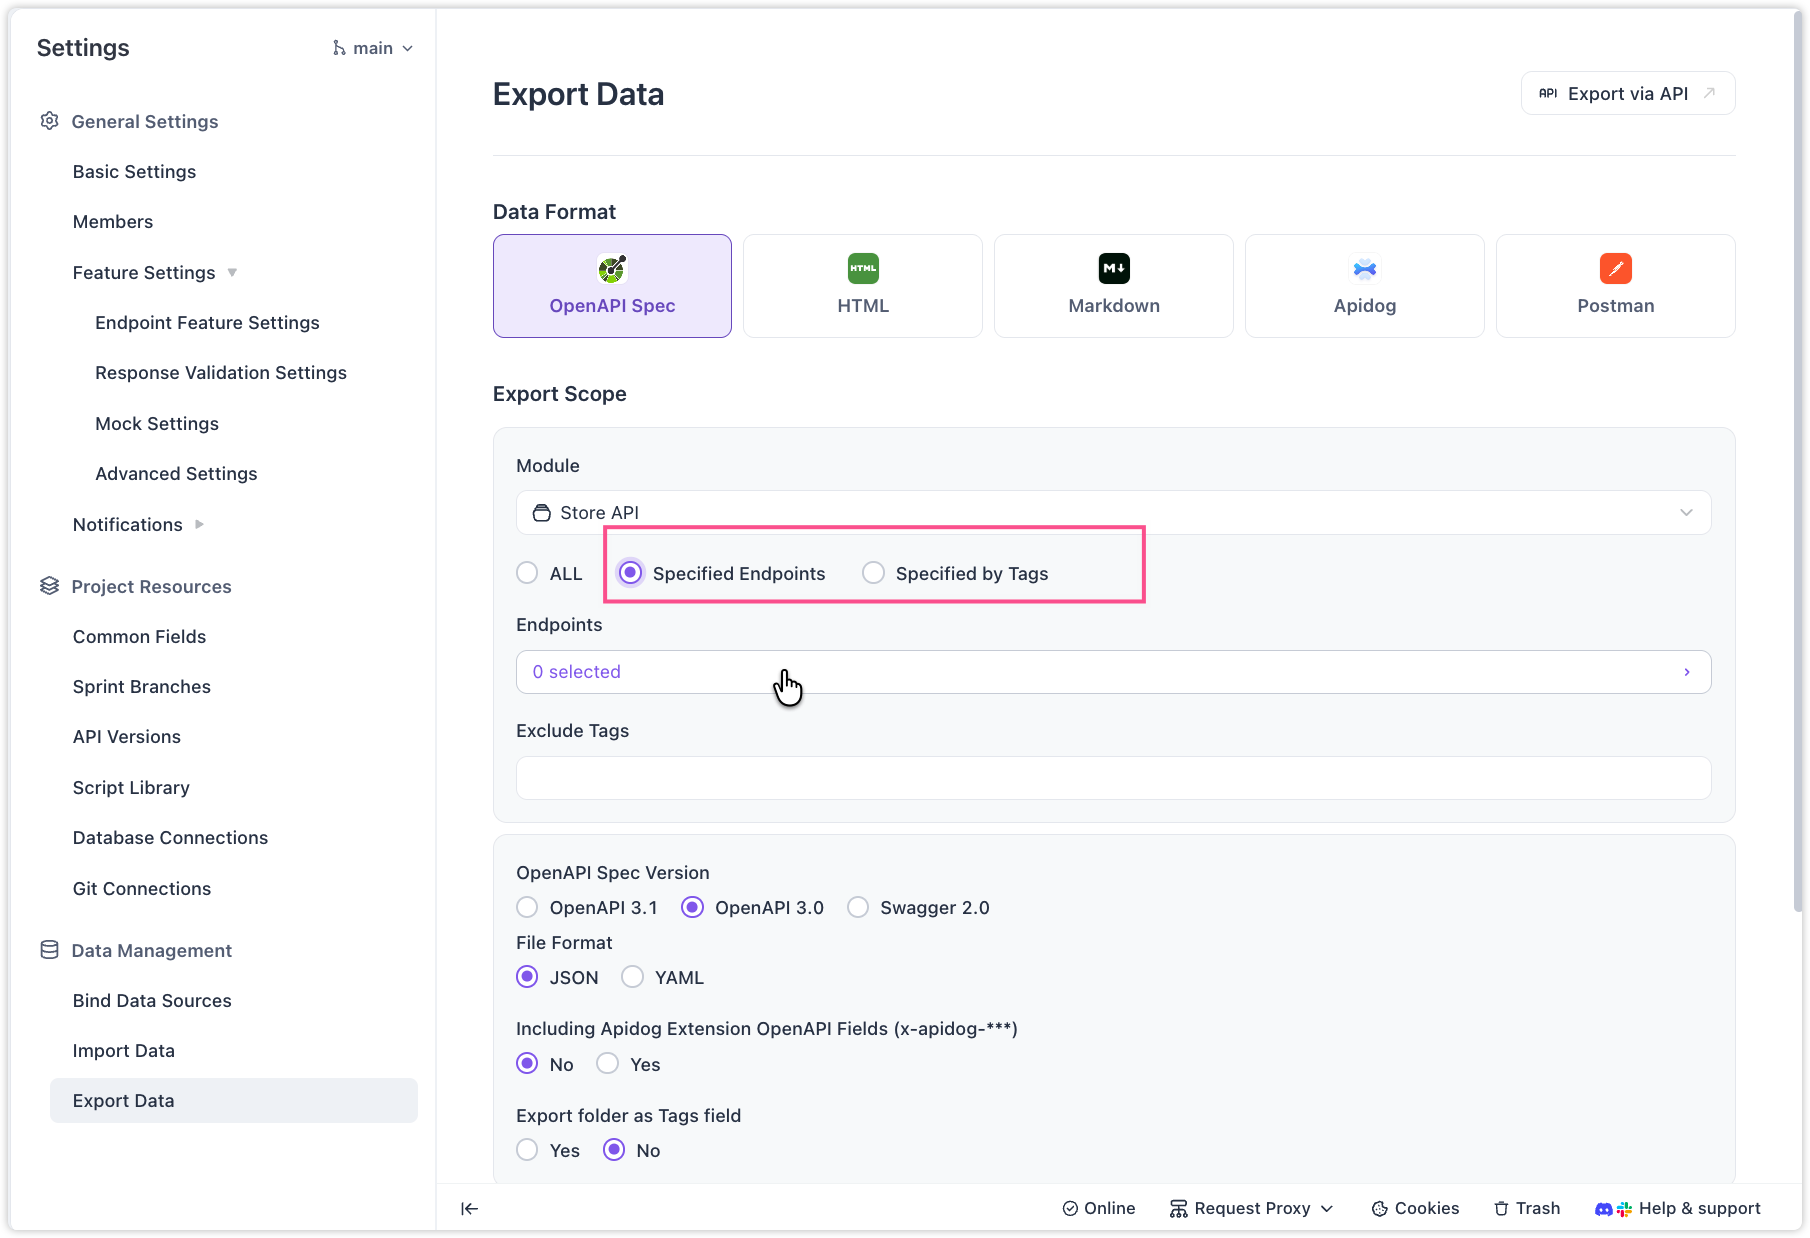Switch file format to YAML
1810x1238 pixels.
tap(632, 977)
